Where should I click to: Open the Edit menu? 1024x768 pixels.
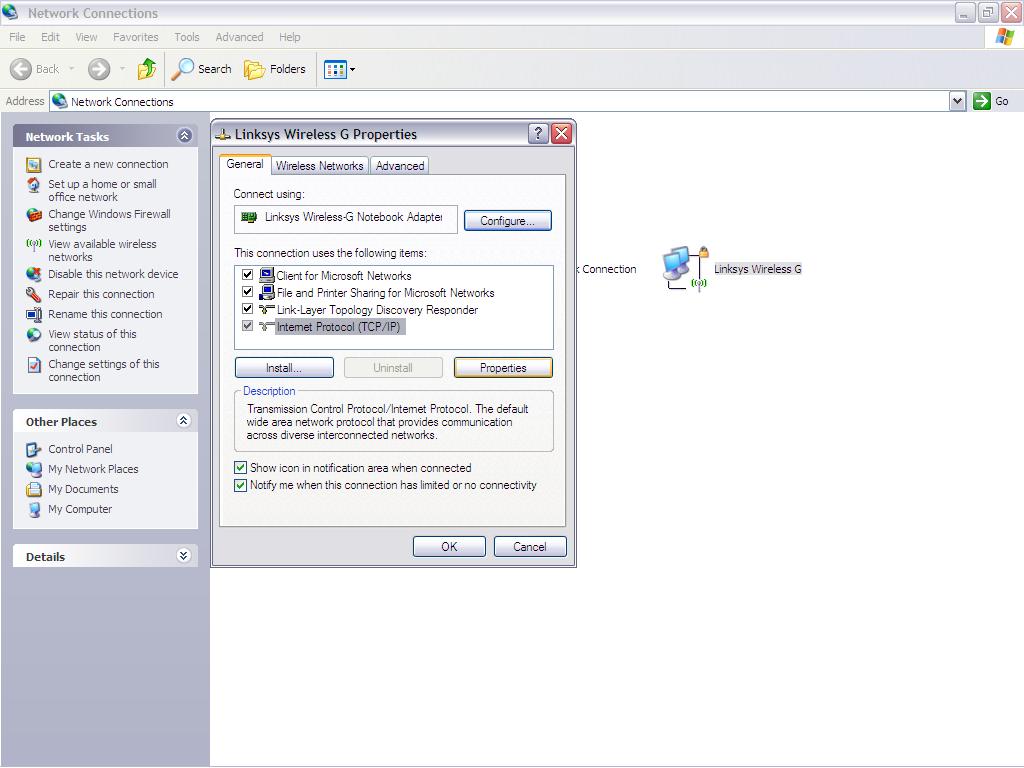click(x=50, y=37)
